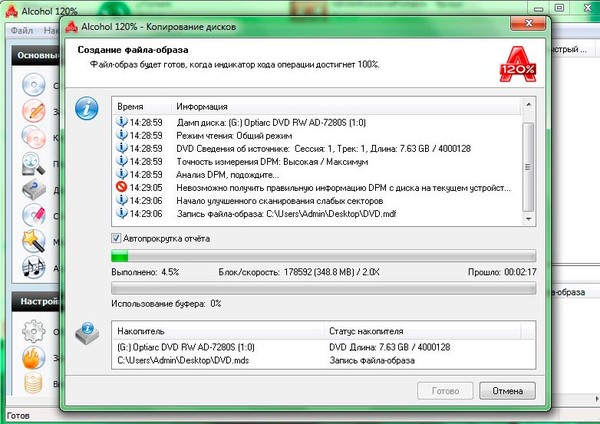Click the log scrollbar up arrow
Viewport: 600px width, 424px height.
[528, 104]
